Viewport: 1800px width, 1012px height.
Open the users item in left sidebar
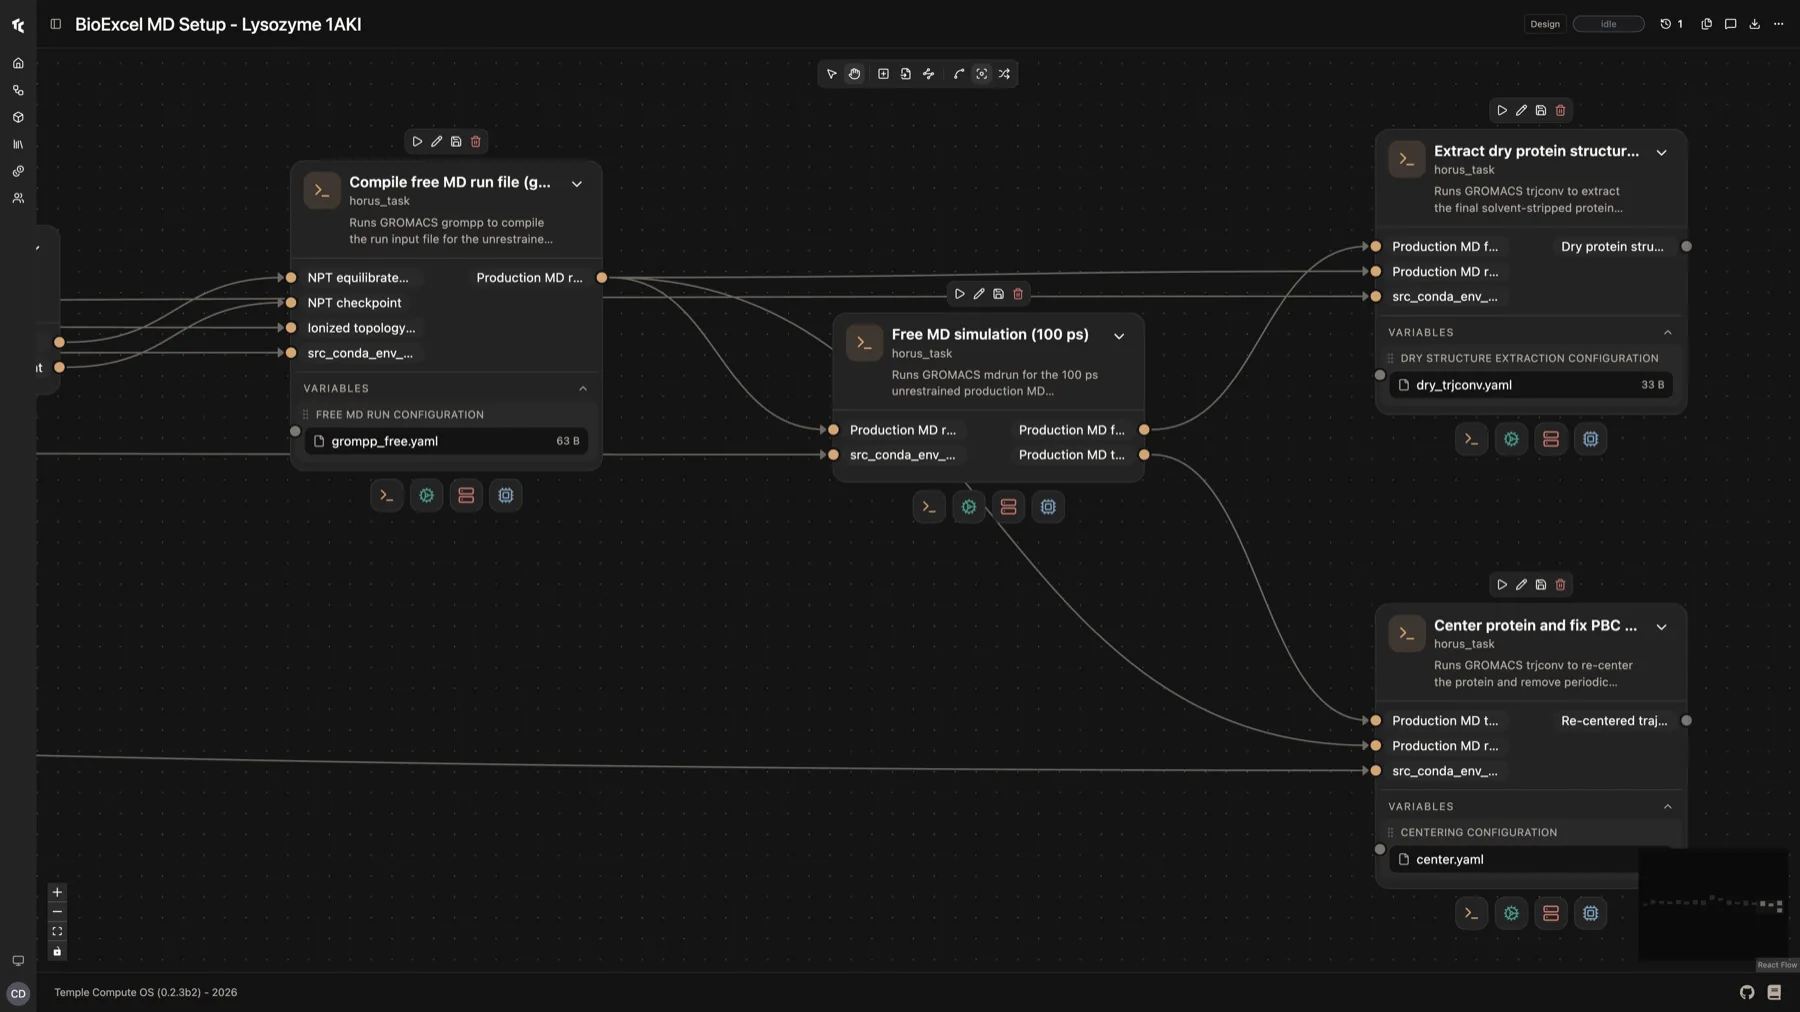(x=18, y=198)
